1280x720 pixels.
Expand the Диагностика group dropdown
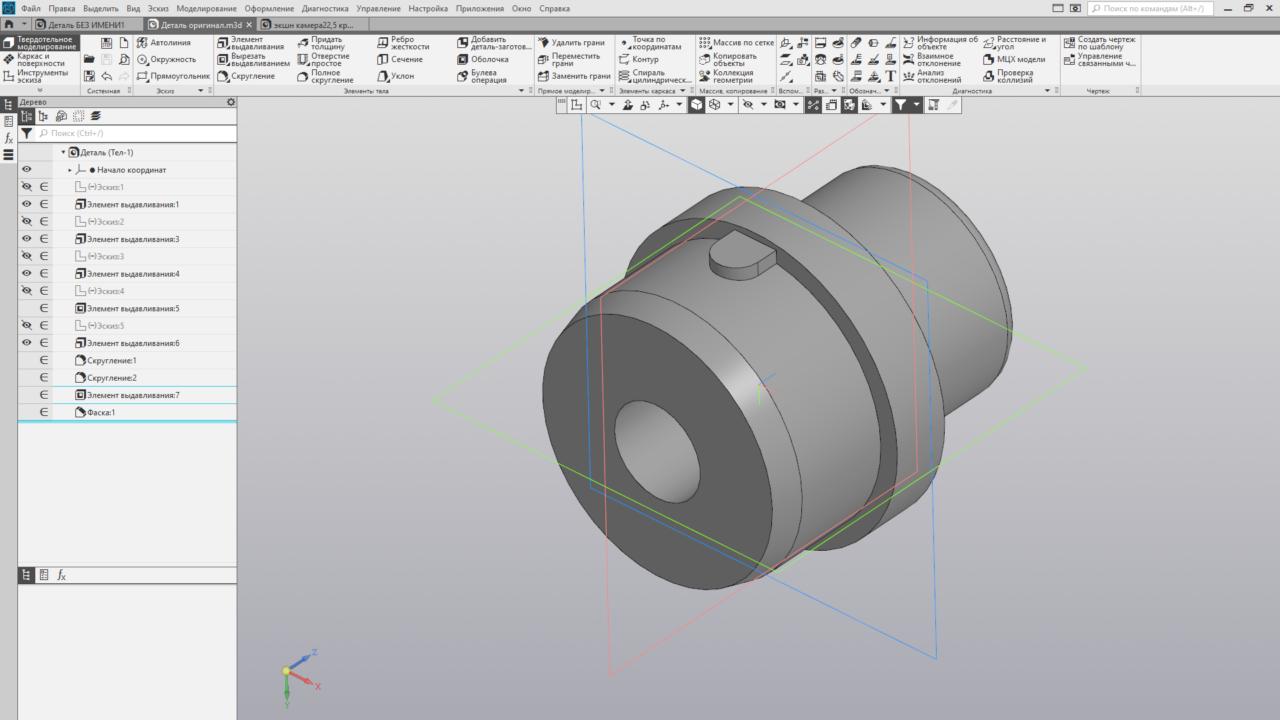point(1048,91)
